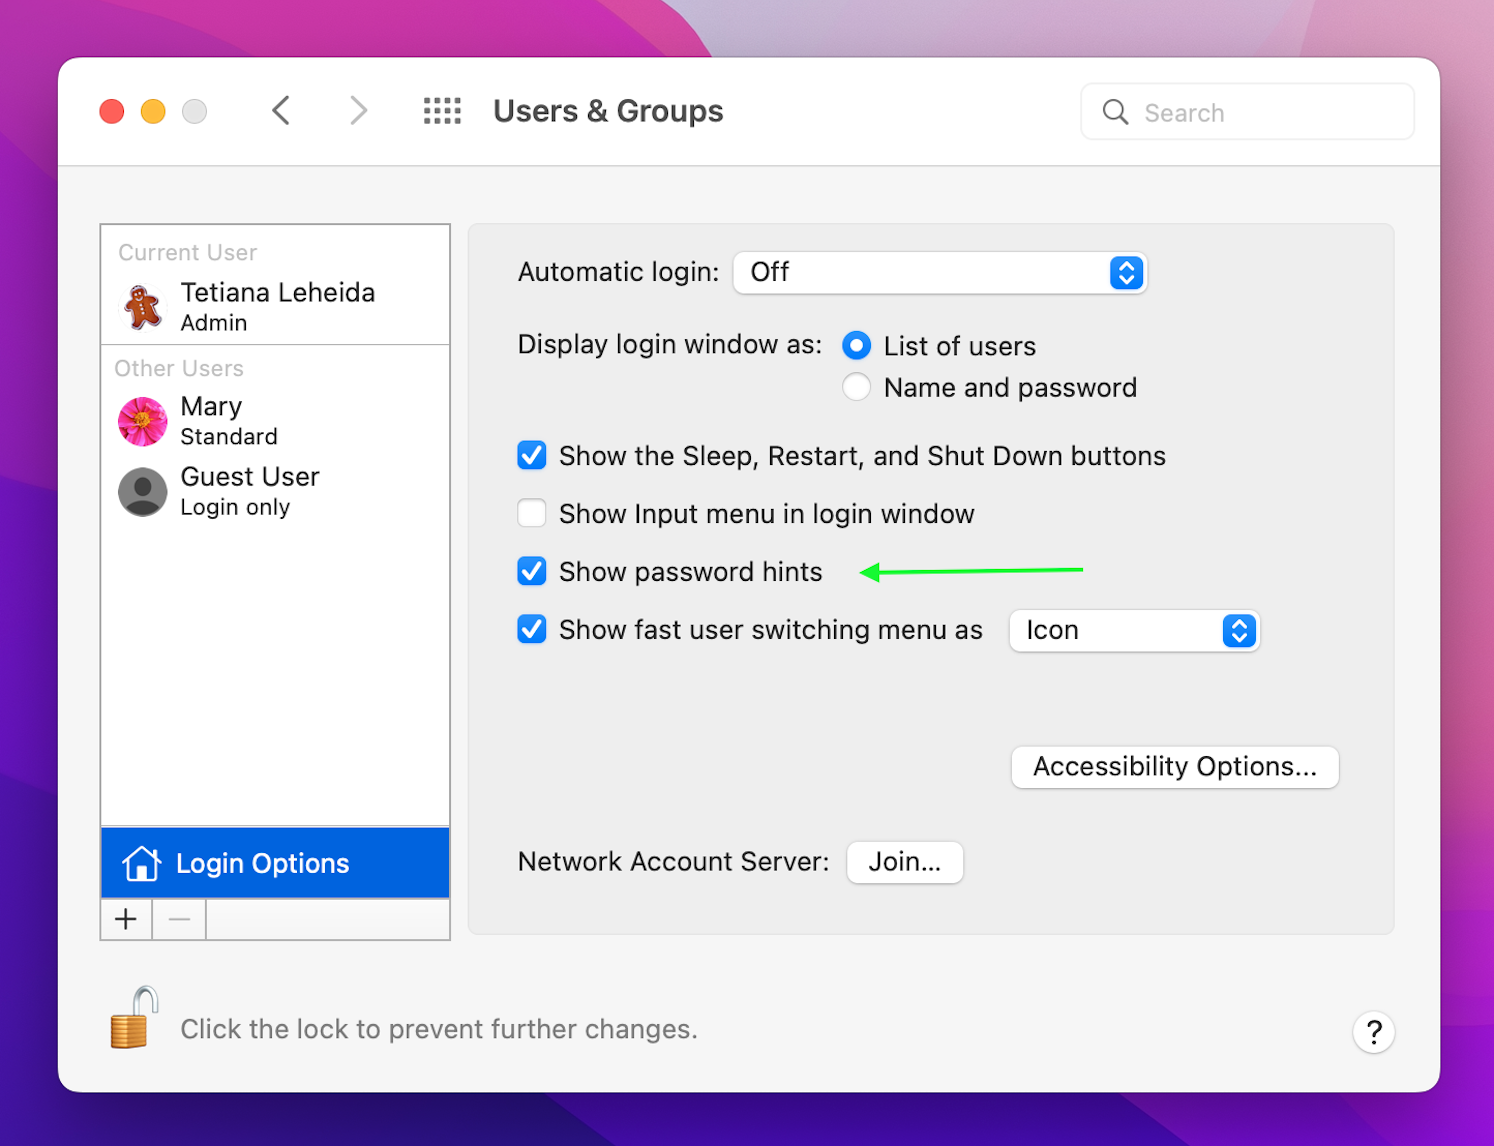Go back with the left chevron
1494x1146 pixels.
281,110
